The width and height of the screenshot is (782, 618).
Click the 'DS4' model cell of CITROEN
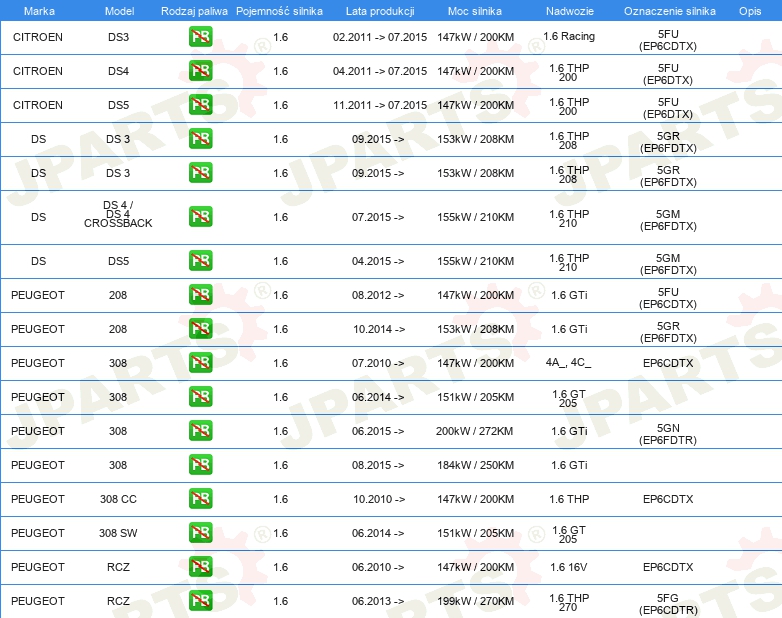click(118, 71)
